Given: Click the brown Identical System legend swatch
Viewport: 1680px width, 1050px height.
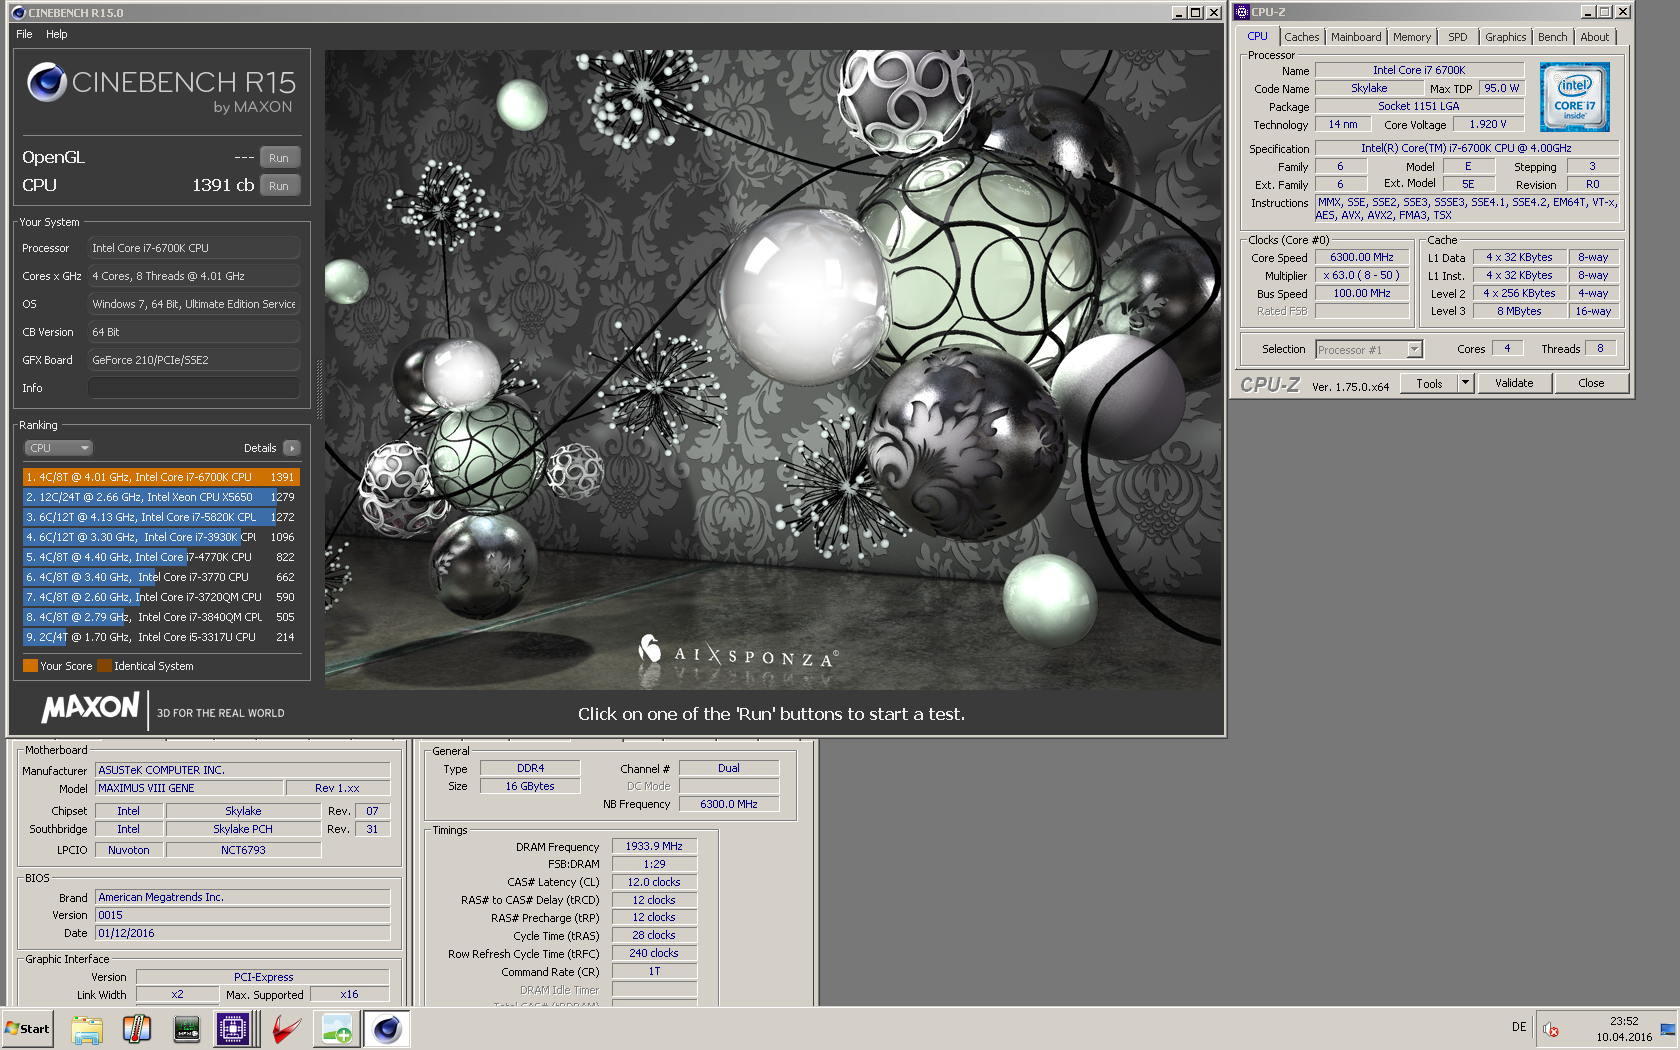Looking at the screenshot, I should [104, 666].
